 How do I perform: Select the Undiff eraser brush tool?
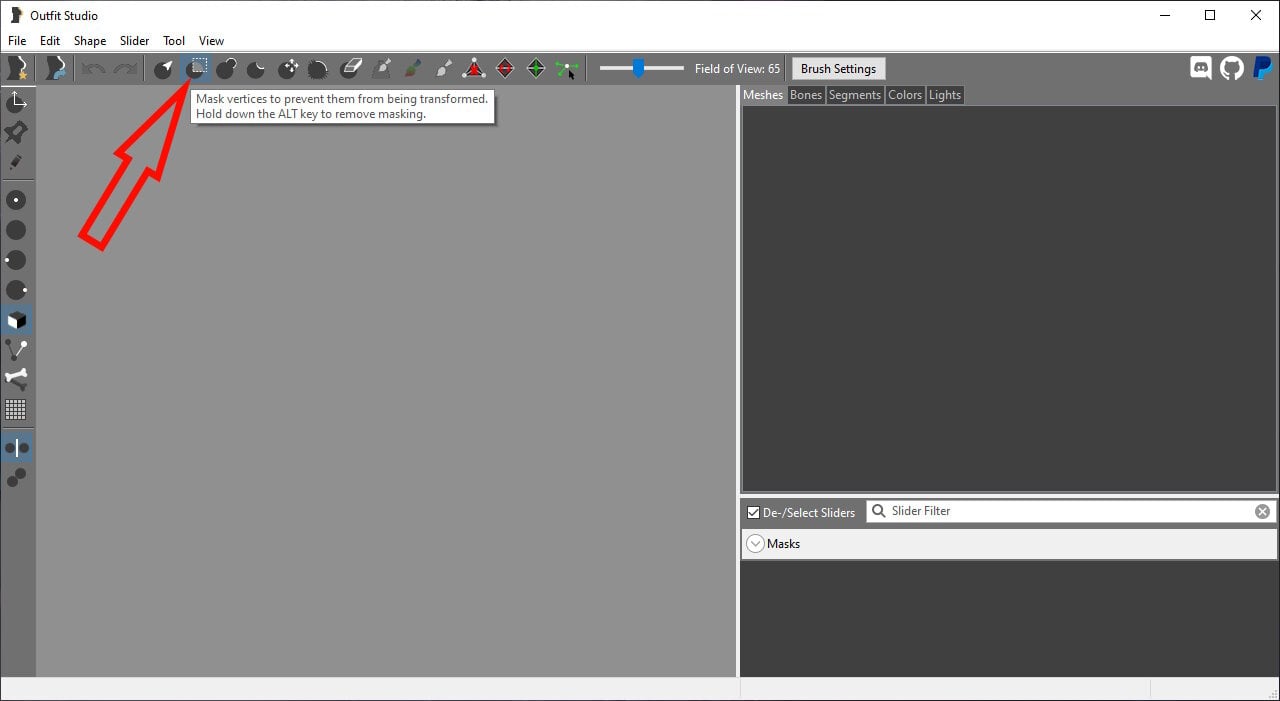click(x=350, y=69)
